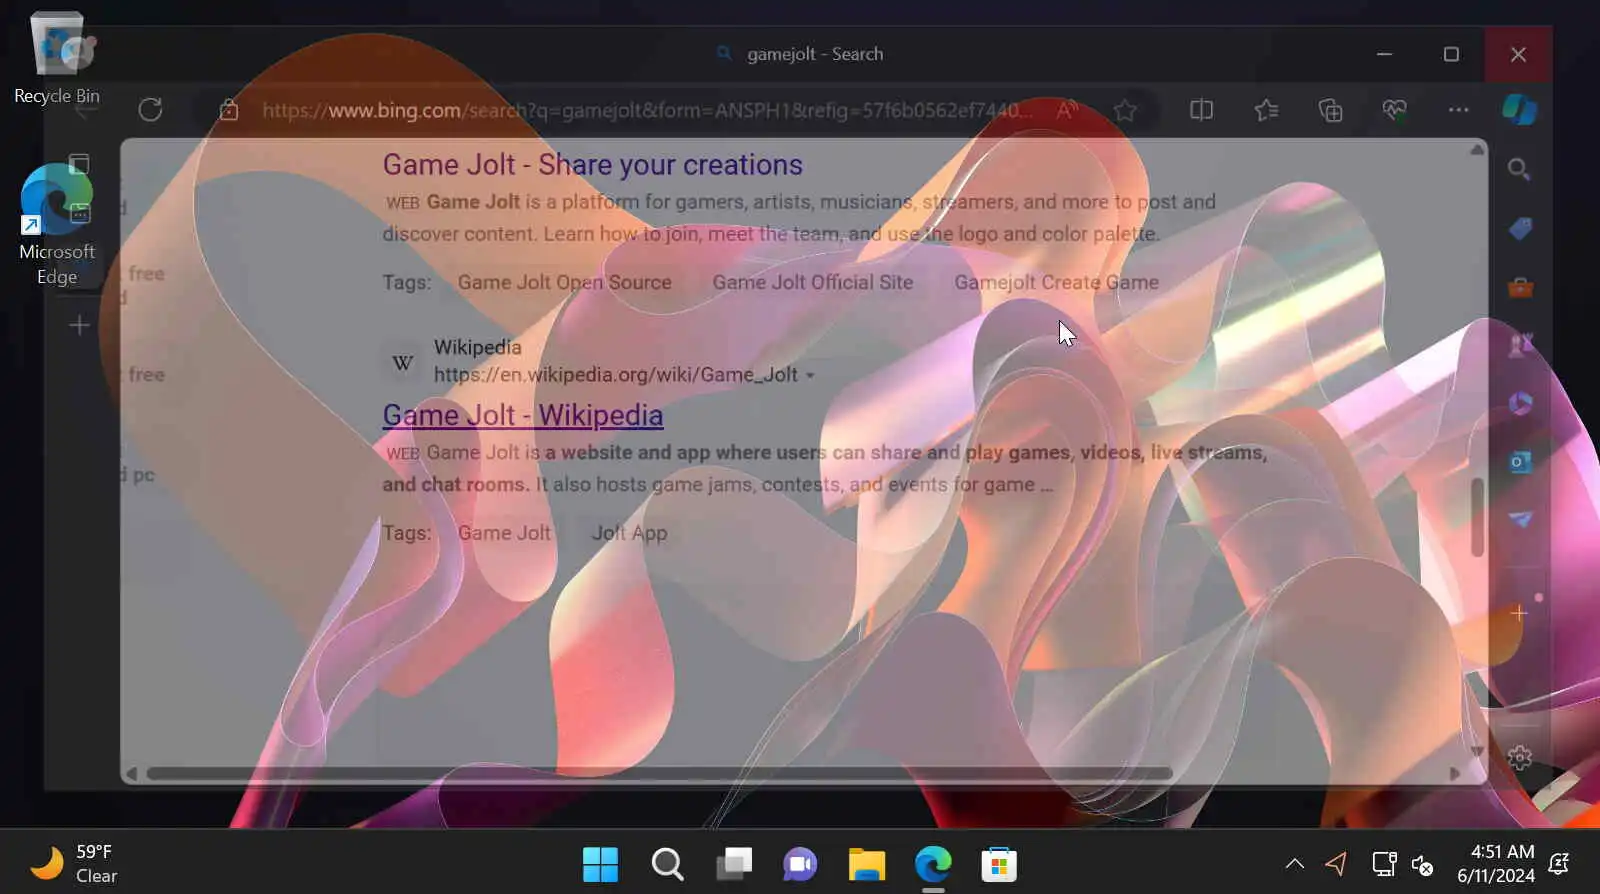Open Edge sidebar Search
Viewport: 1600px width, 894px height.
[1519, 170]
